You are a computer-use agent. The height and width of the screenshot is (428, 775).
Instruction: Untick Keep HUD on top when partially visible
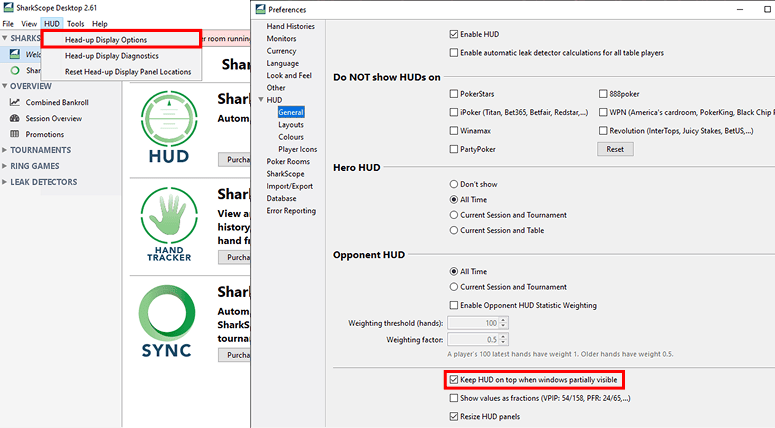pos(454,380)
